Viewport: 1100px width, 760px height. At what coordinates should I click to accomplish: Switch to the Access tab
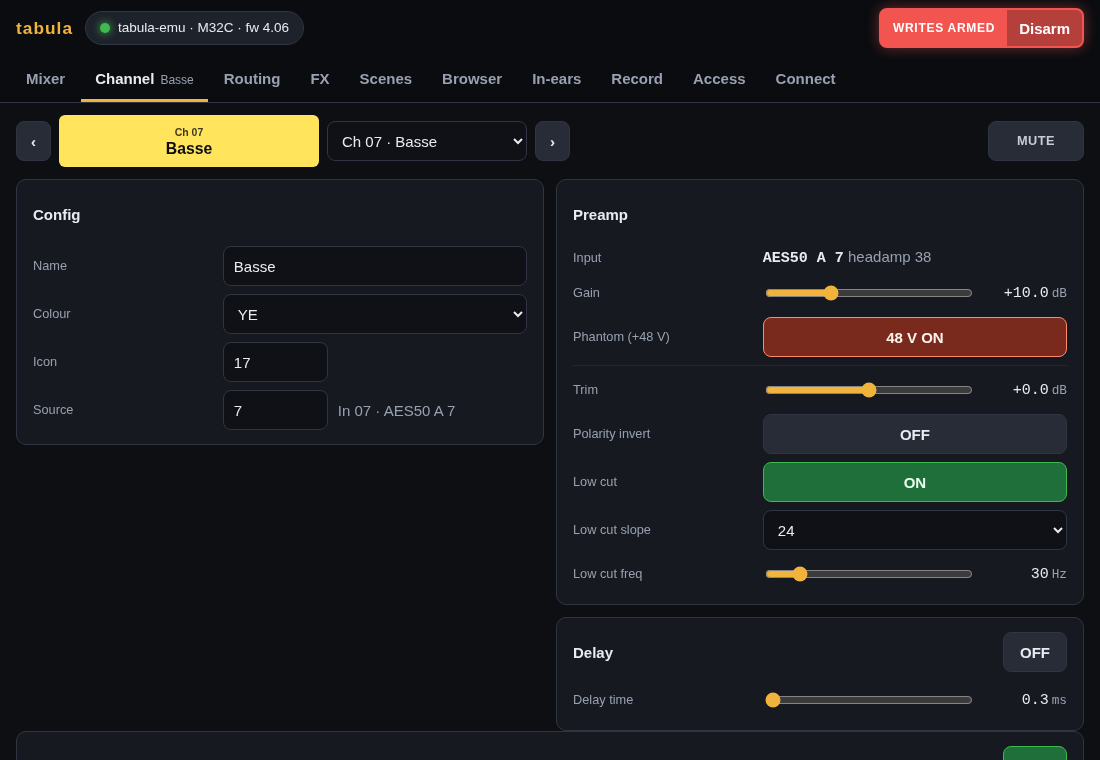(719, 79)
